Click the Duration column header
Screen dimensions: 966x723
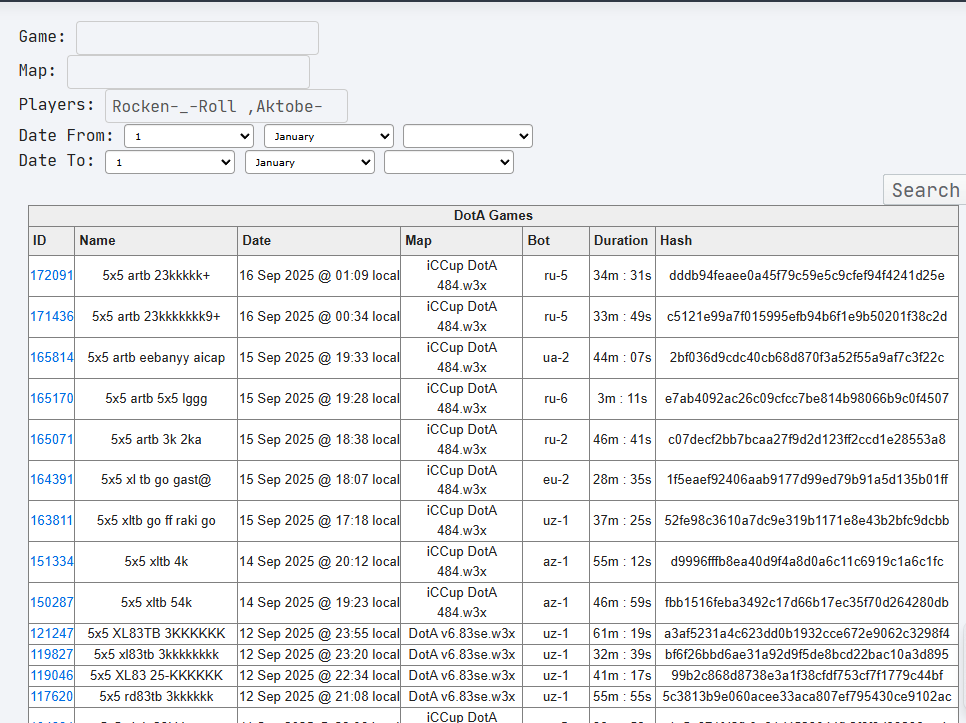[x=622, y=241]
